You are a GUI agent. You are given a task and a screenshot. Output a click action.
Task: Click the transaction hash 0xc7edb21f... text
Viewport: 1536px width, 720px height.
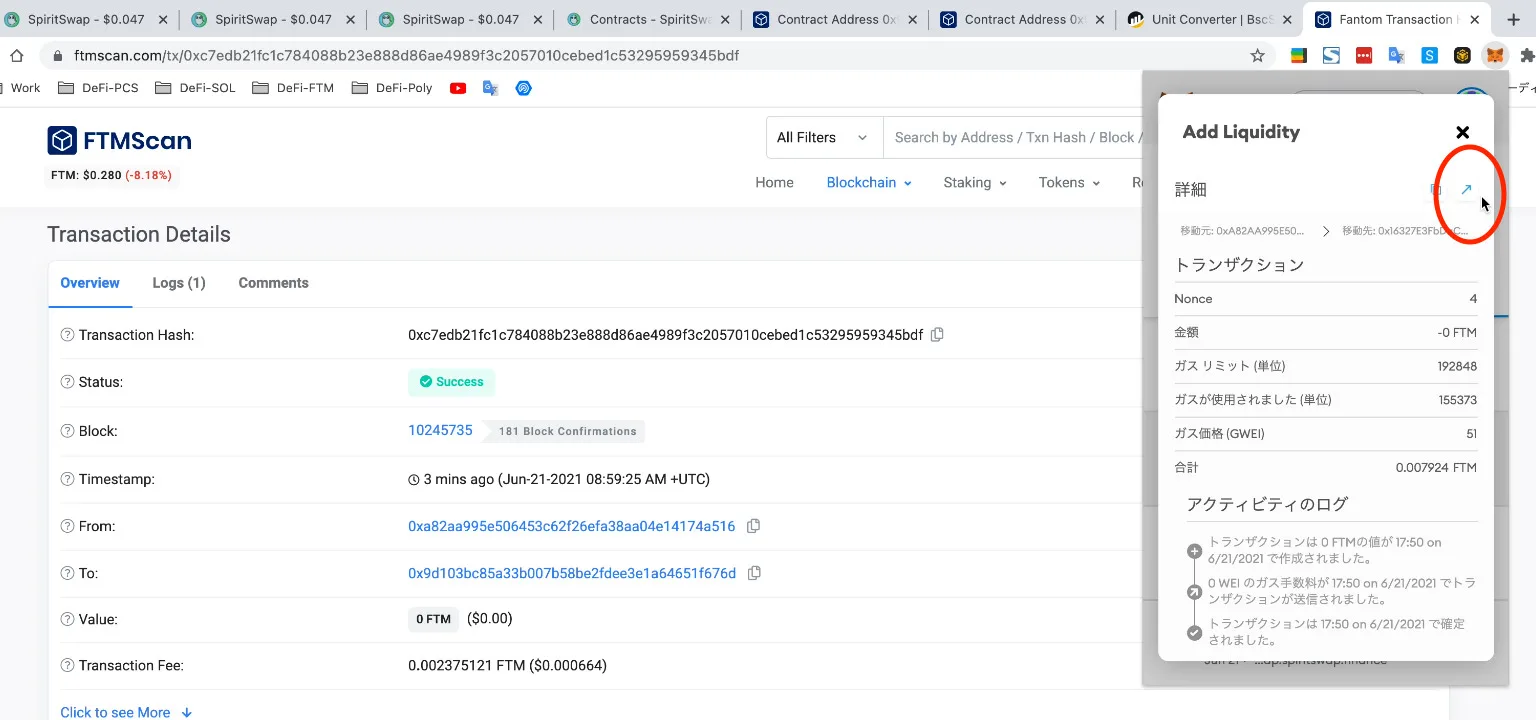click(665, 335)
